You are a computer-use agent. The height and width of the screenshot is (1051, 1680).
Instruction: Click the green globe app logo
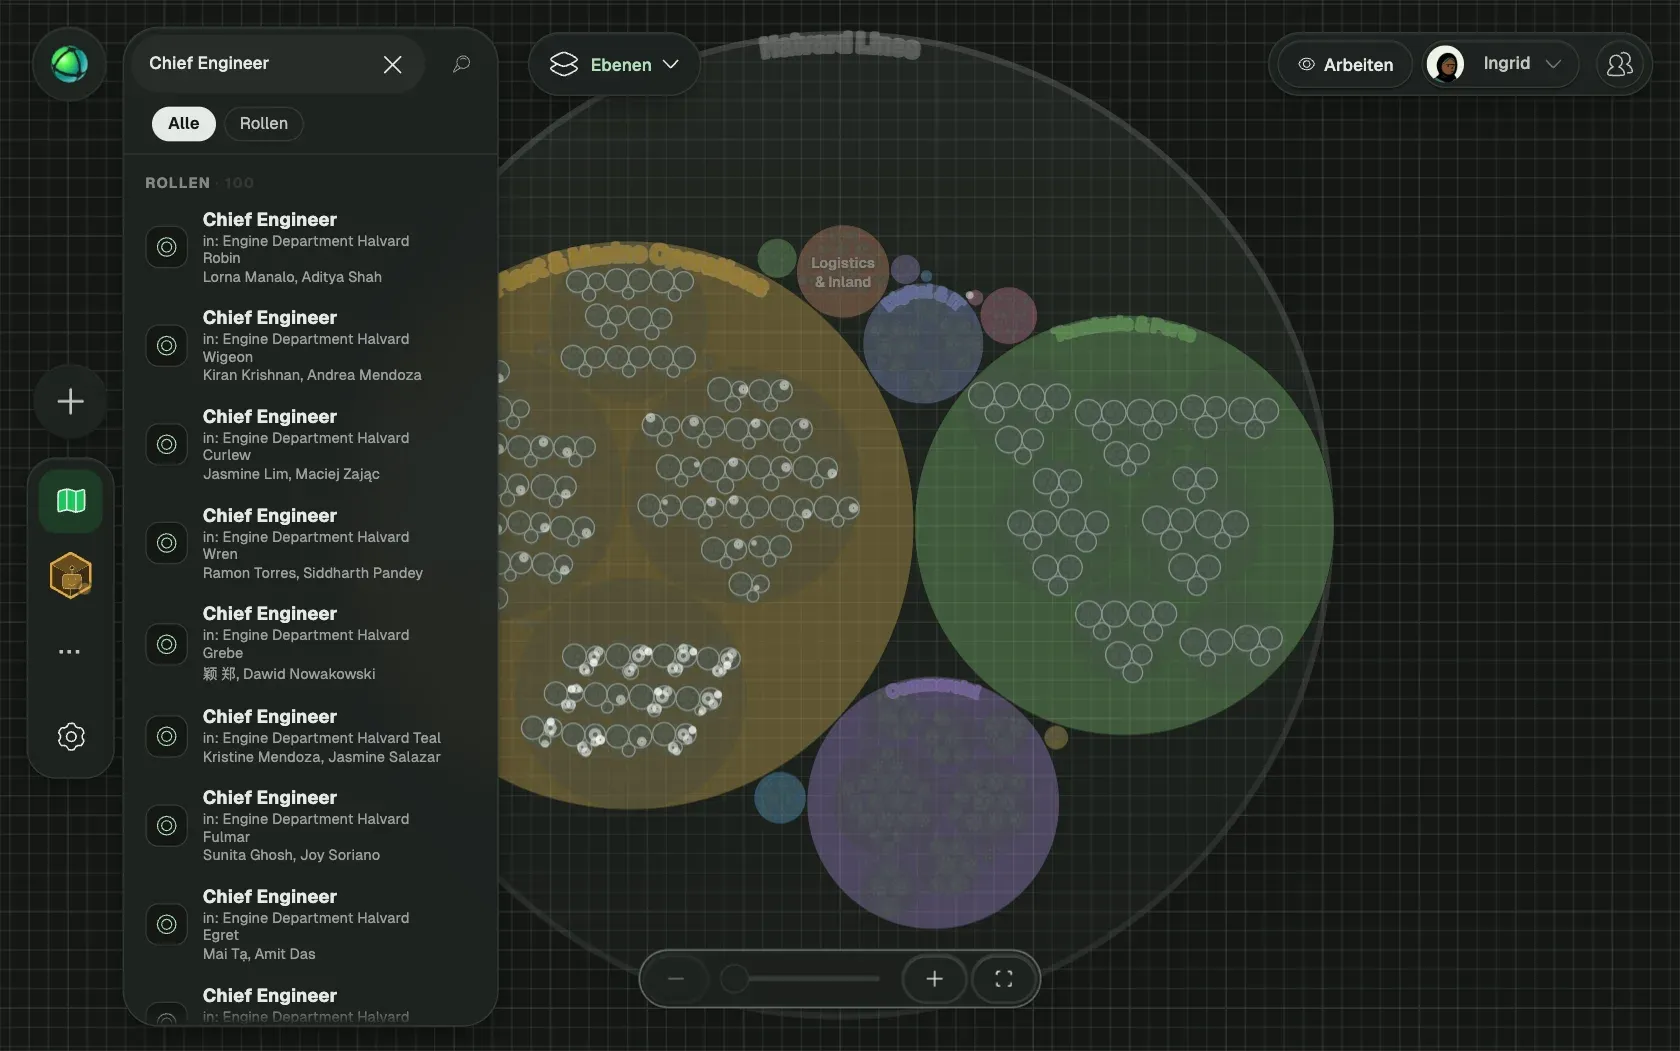[69, 64]
